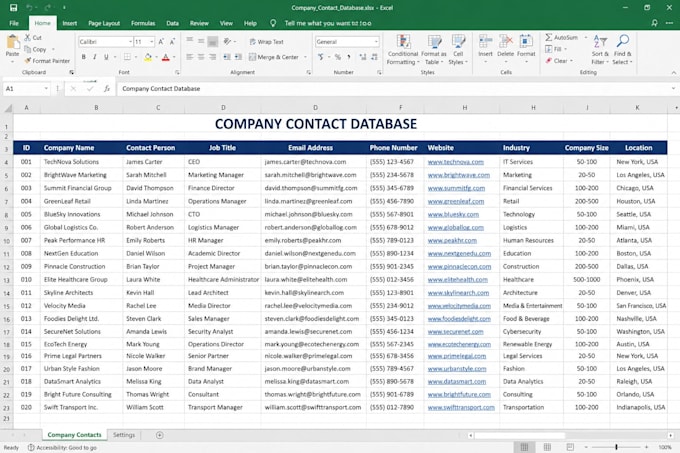Click the AutoSum sigma icon
Viewport: 680px width, 453px height.
click(549, 38)
